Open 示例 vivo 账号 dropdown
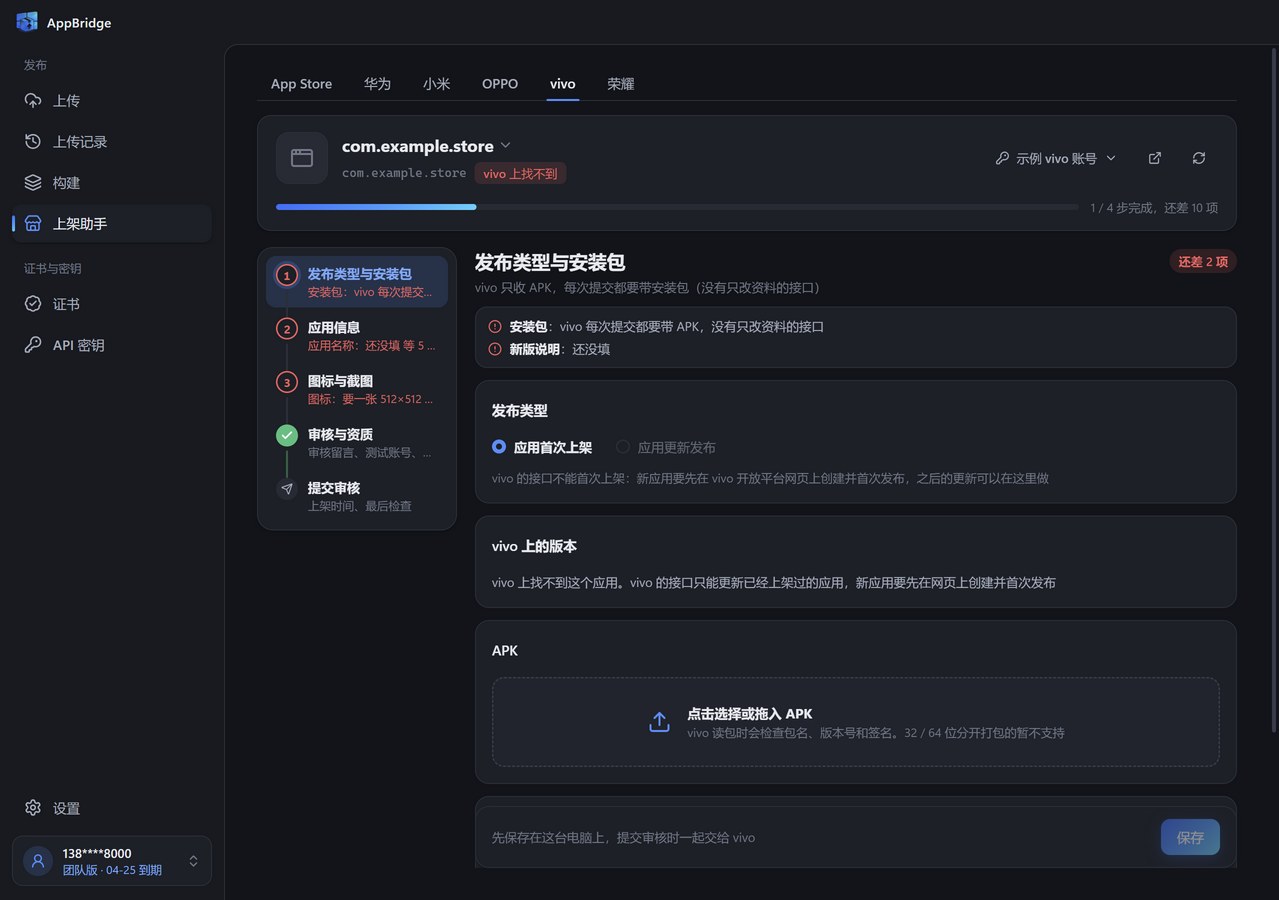The height and width of the screenshot is (900, 1279). point(1056,158)
